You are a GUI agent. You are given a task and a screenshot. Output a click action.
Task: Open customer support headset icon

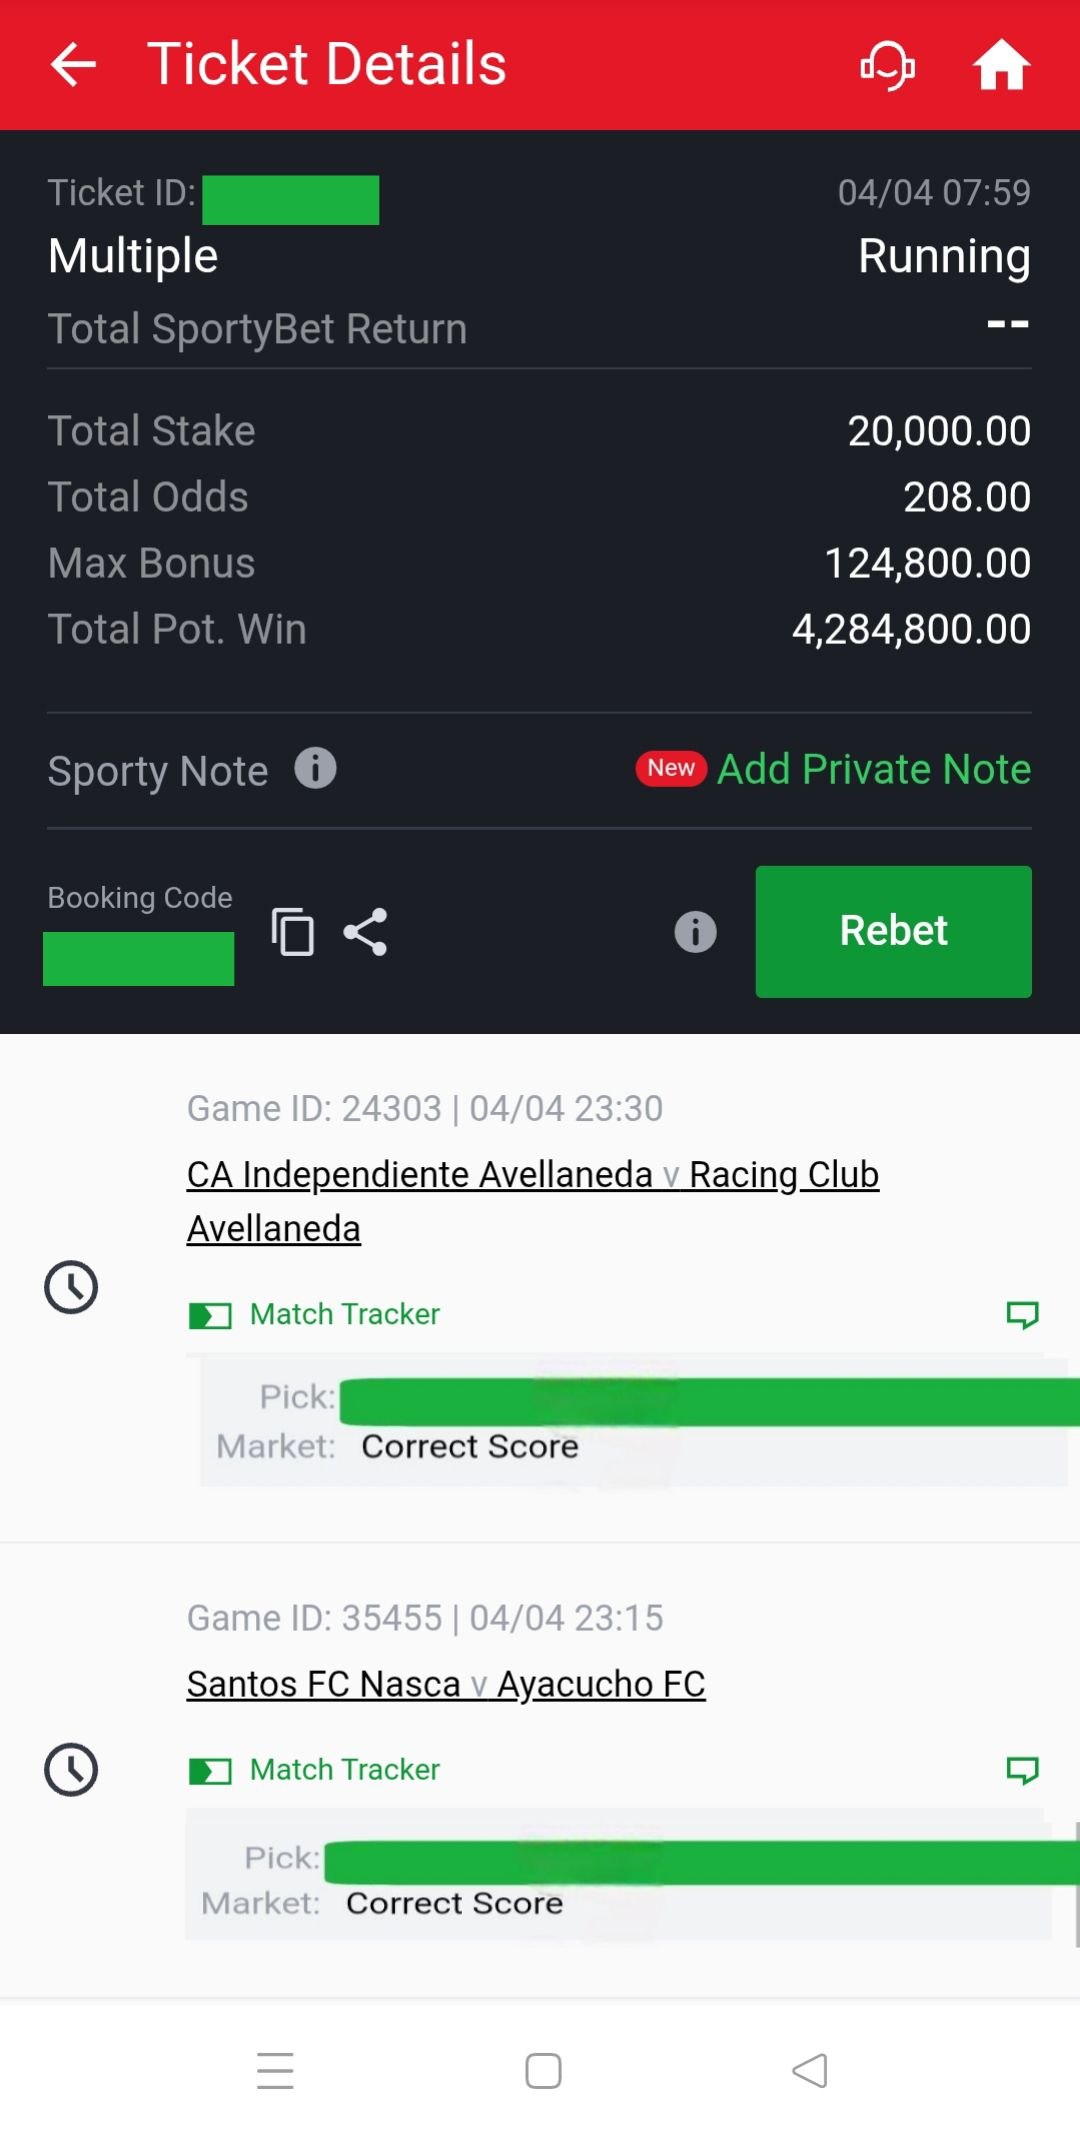(887, 65)
